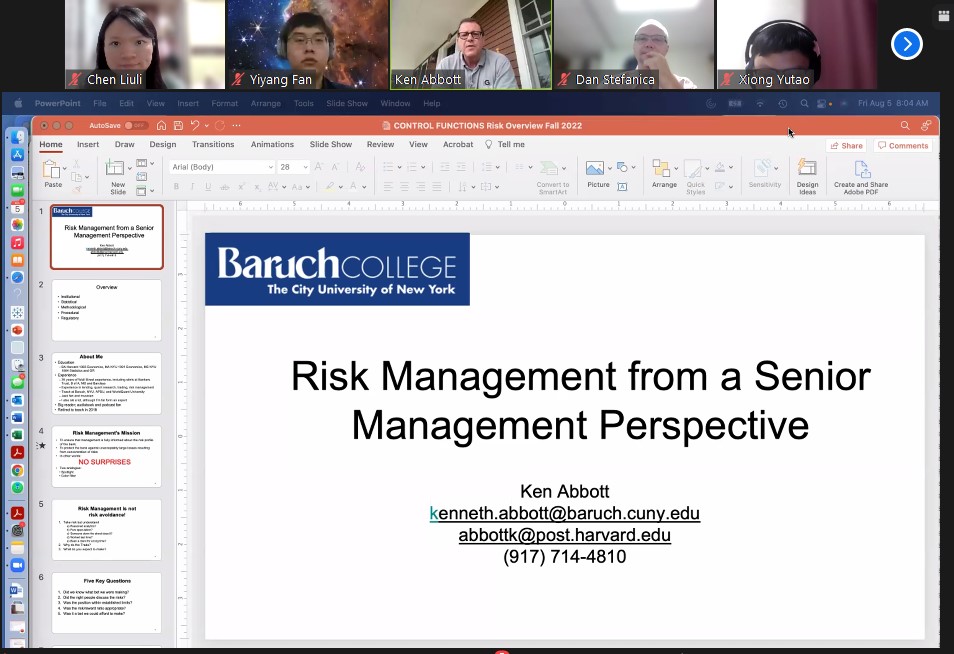954x654 pixels.
Task: Open Google Chrome from the dock
Action: click(x=17, y=470)
